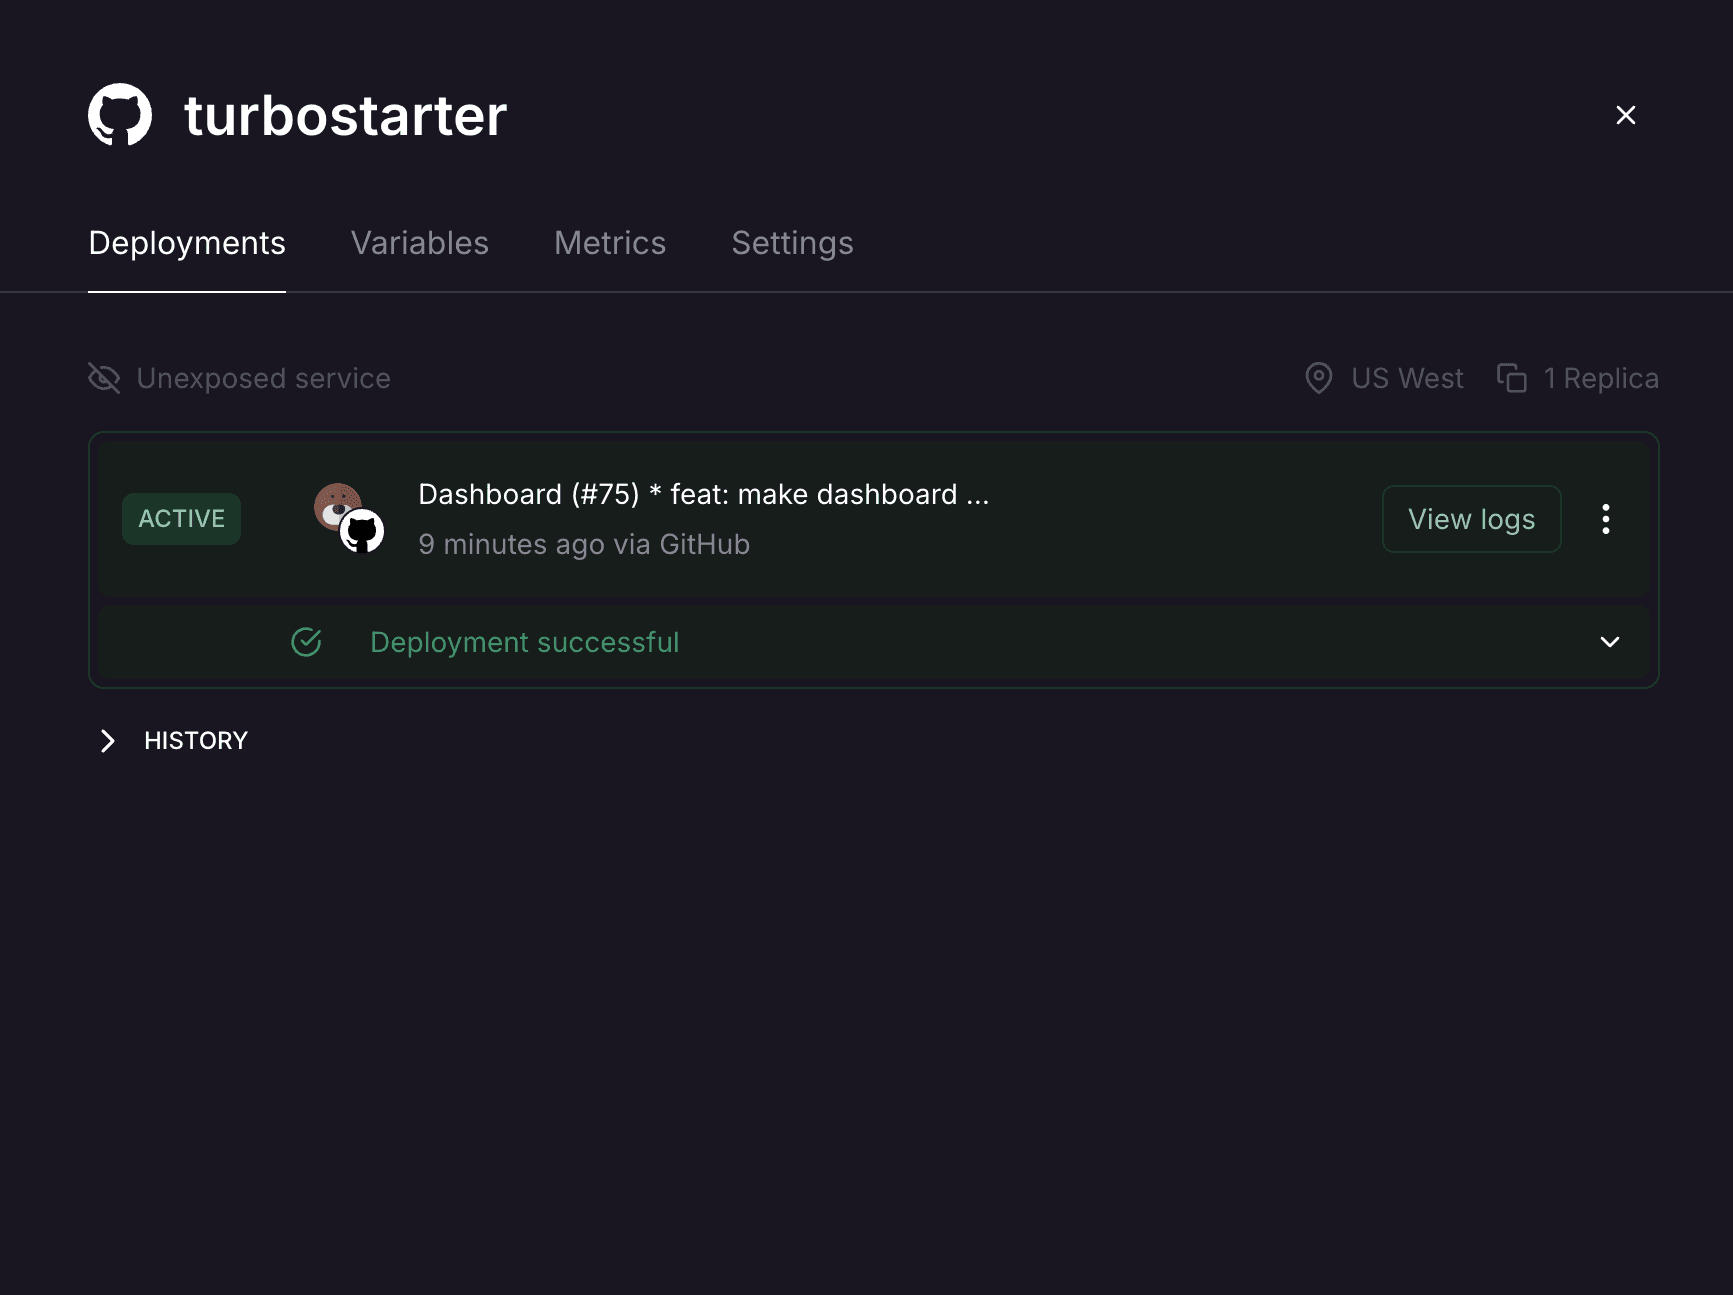Screen dimensions: 1733x1295
Task: Click the replica copy icon
Action: click(x=1512, y=378)
